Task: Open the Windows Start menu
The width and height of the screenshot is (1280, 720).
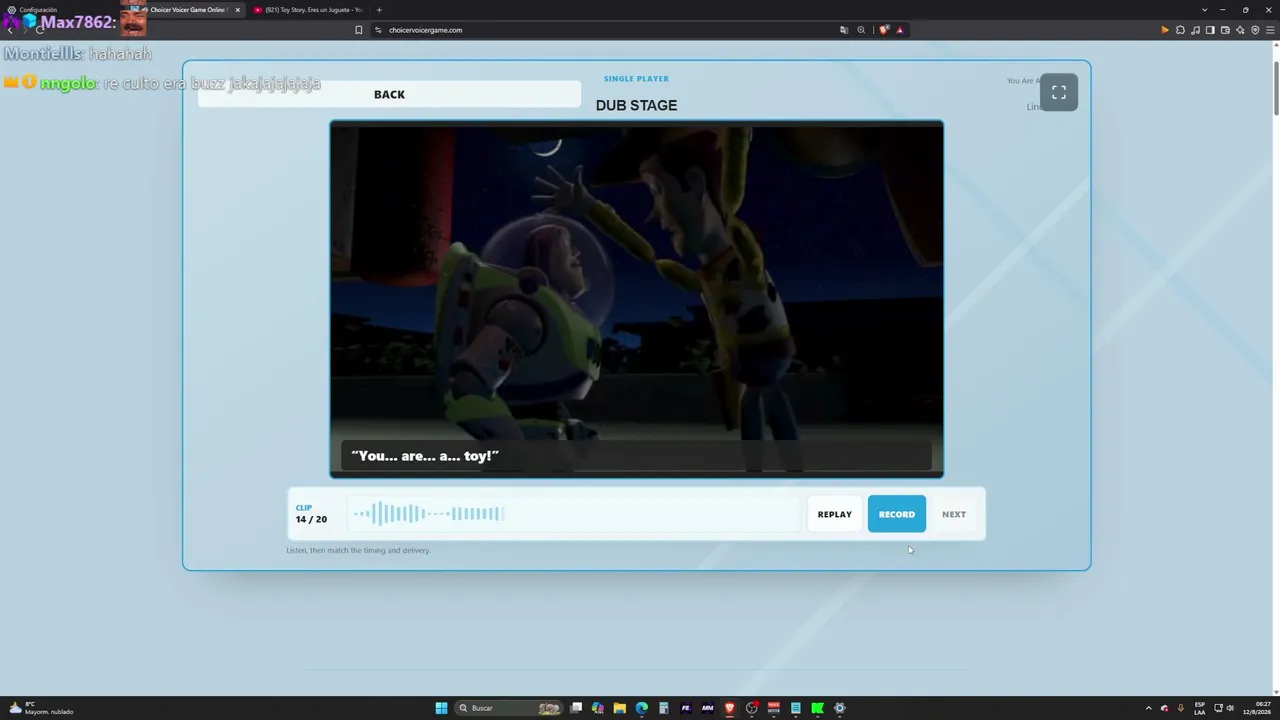Action: coord(441,708)
